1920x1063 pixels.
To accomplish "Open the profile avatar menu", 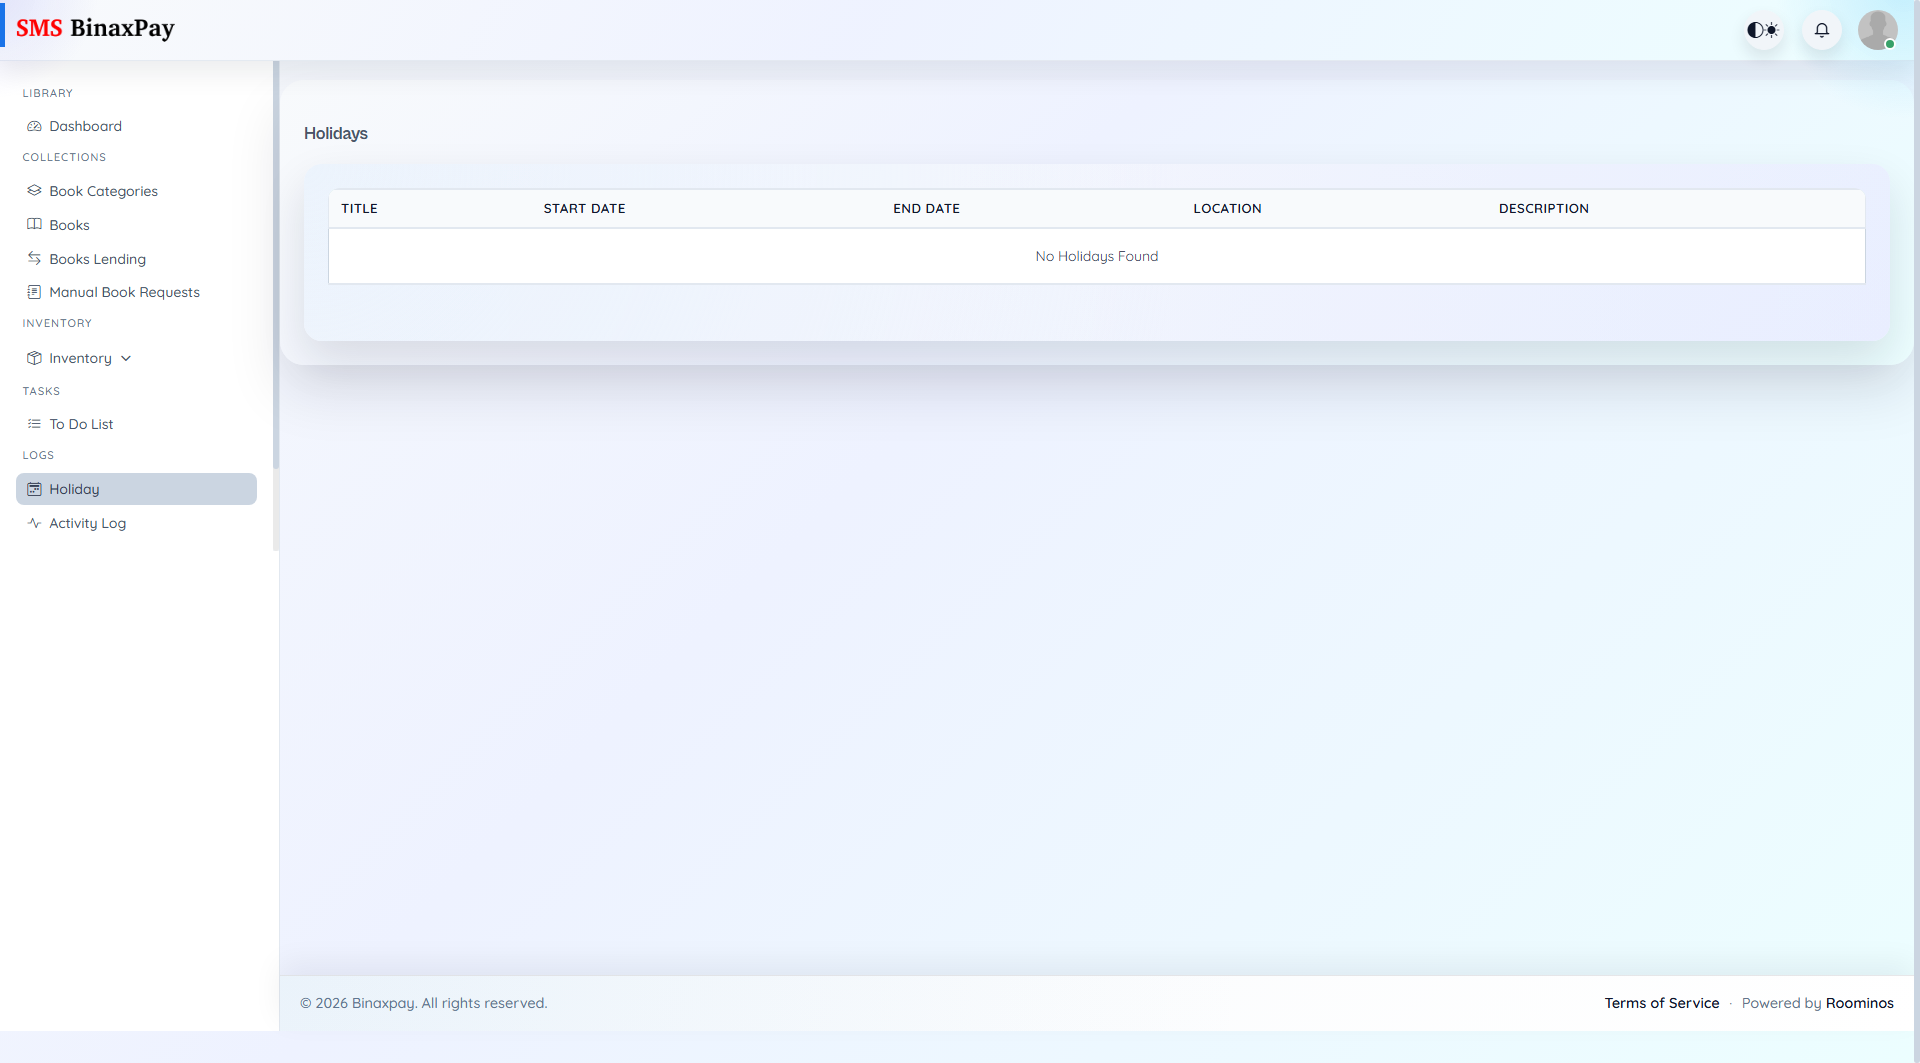I will [x=1878, y=30].
